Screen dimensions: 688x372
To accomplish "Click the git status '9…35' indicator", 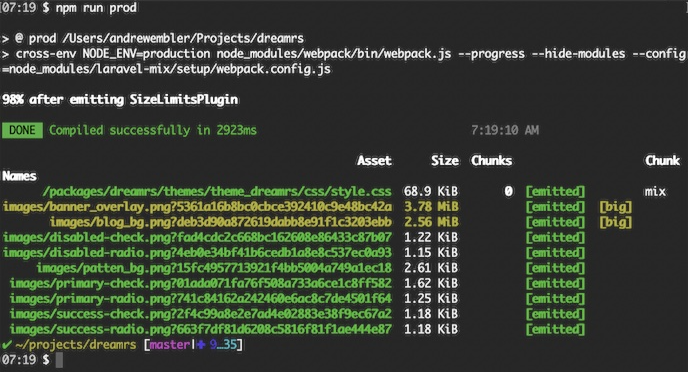I will coord(223,345).
